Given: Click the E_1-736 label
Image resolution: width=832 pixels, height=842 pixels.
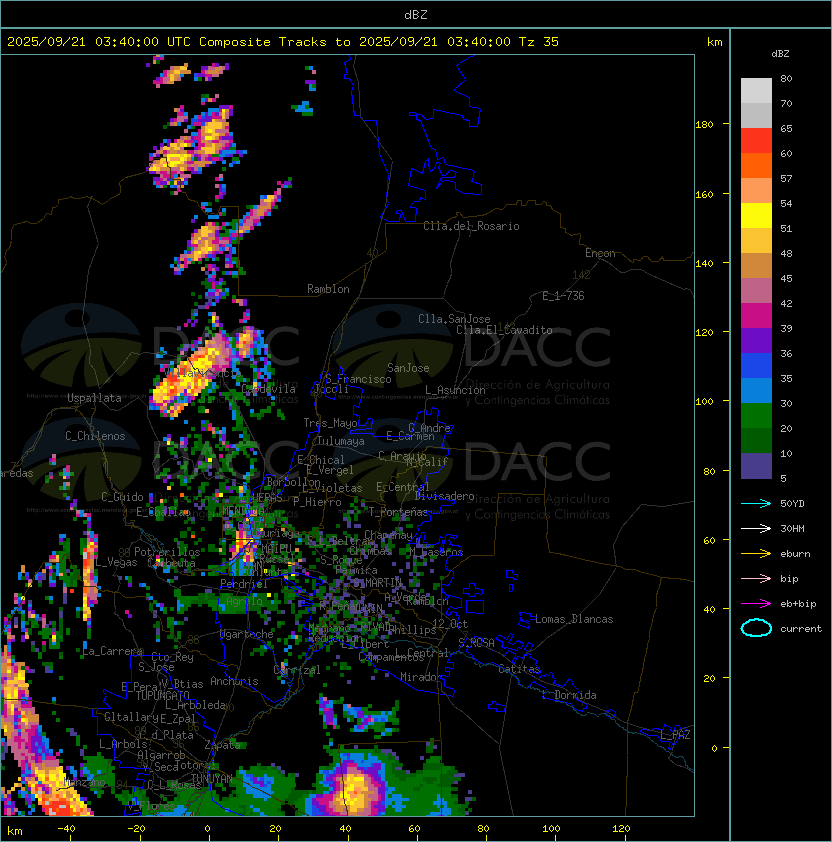Looking at the screenshot, I should pos(563,296).
